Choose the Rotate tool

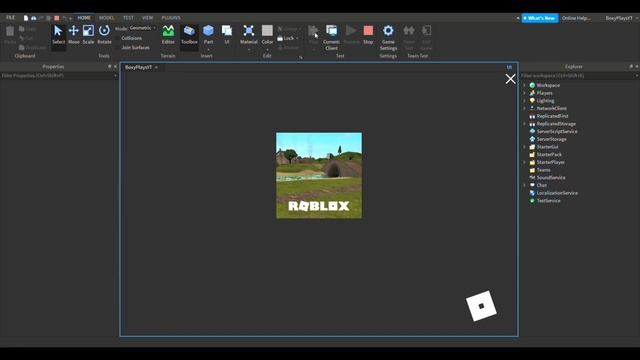104,35
